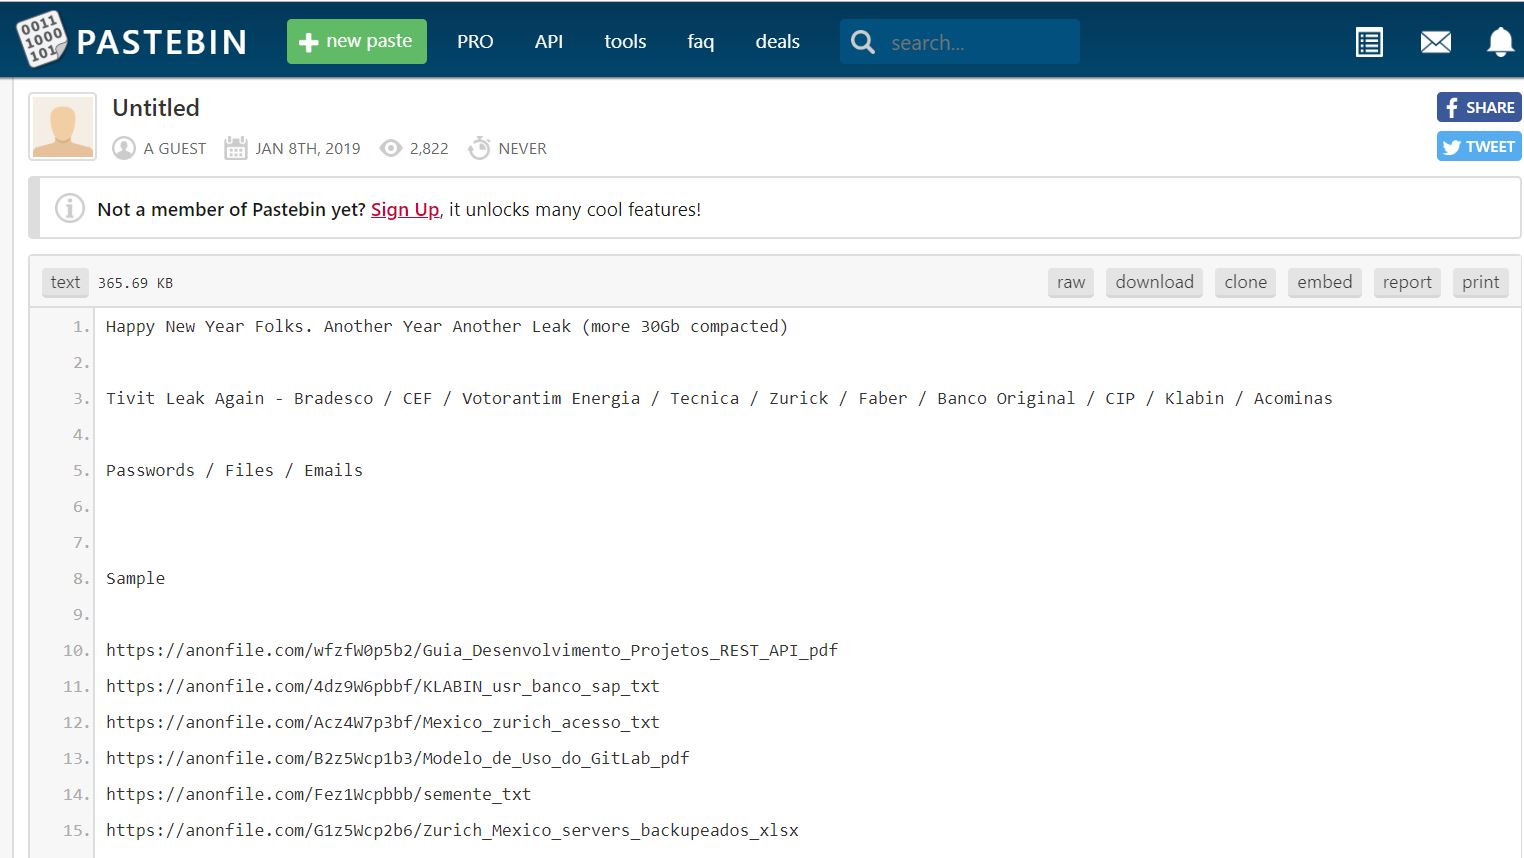Image resolution: width=1524 pixels, height=858 pixels.
Task: Open my pastes list icon
Action: point(1369,42)
